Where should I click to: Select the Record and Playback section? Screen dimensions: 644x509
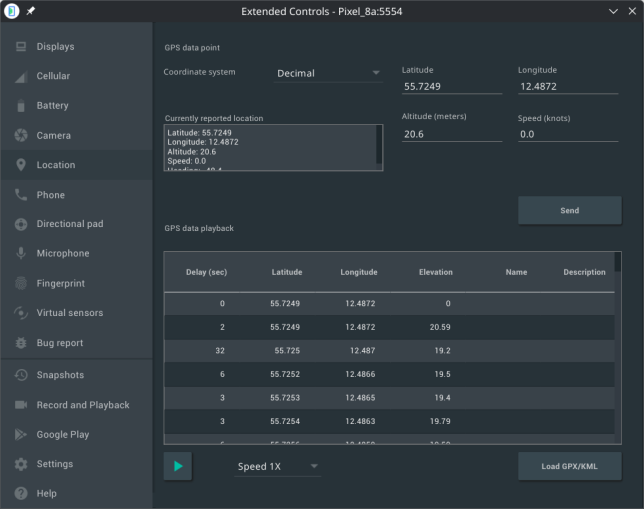pyautogui.click(x=77, y=405)
